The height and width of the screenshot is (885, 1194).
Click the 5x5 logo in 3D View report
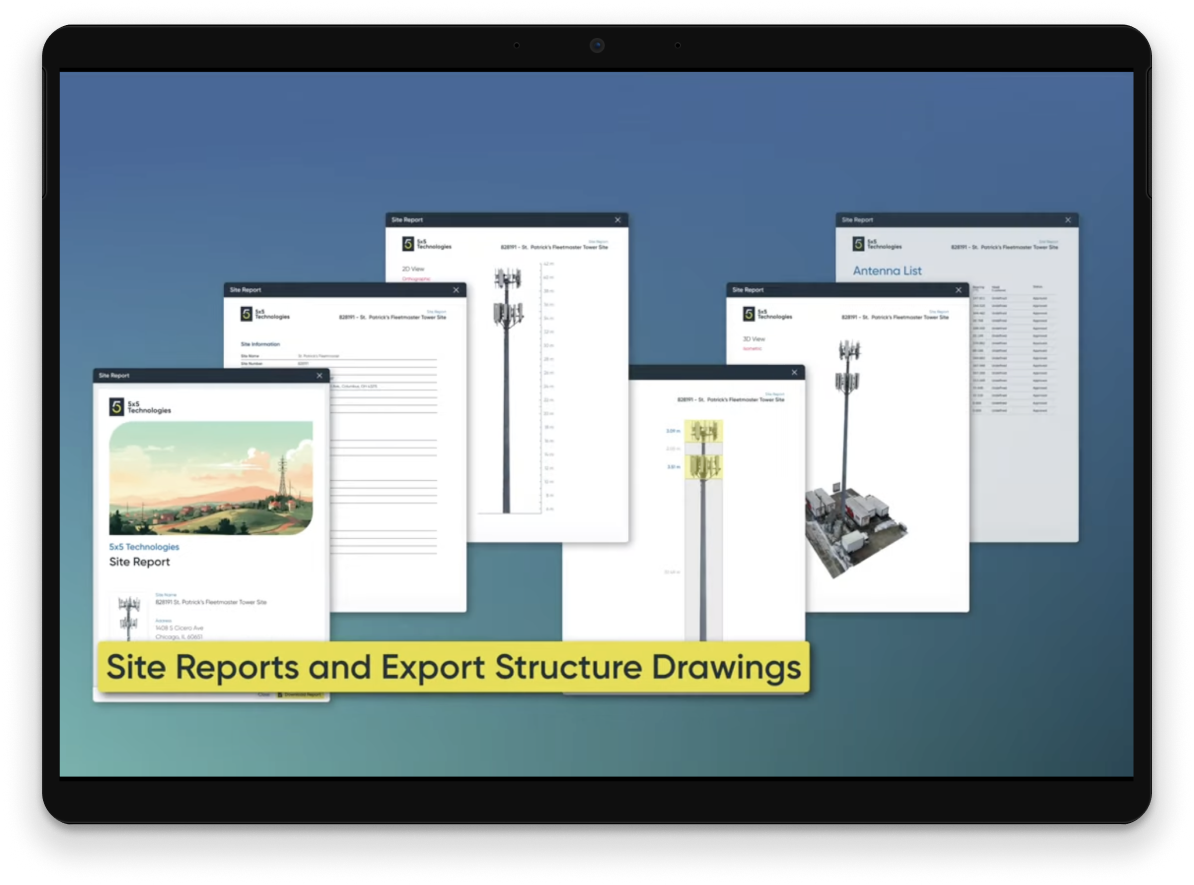(x=749, y=314)
